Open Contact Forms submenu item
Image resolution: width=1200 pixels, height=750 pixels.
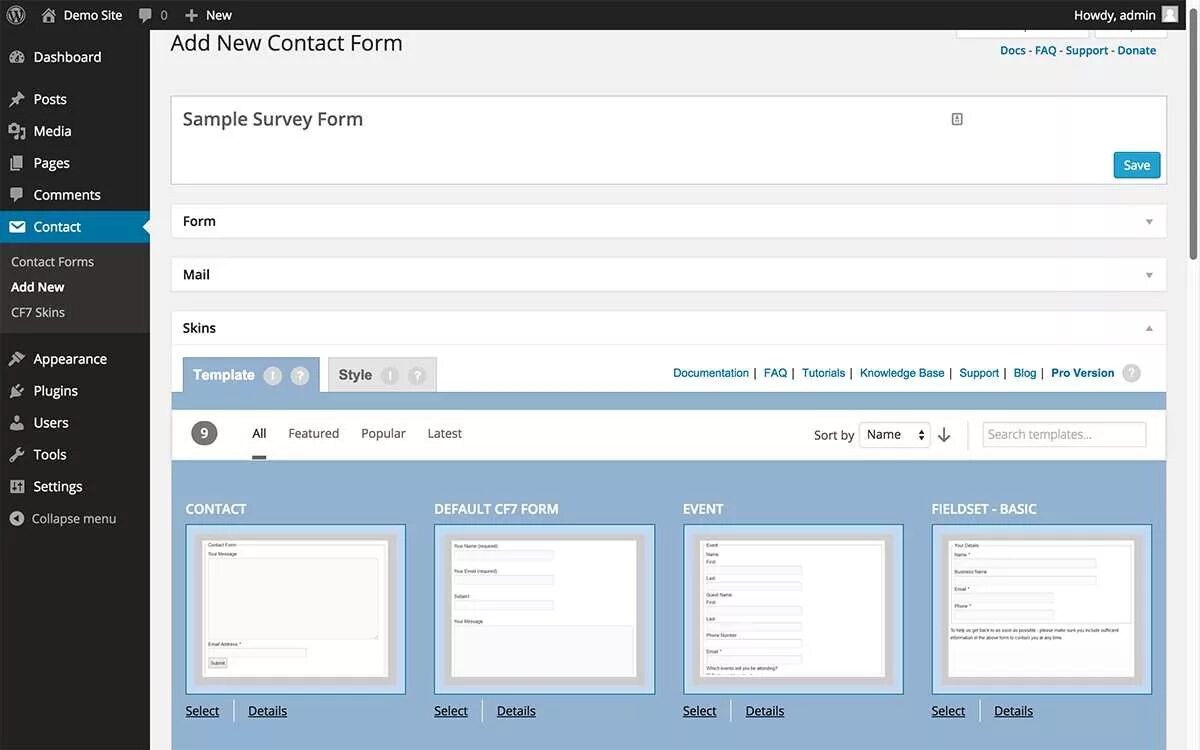(52, 262)
